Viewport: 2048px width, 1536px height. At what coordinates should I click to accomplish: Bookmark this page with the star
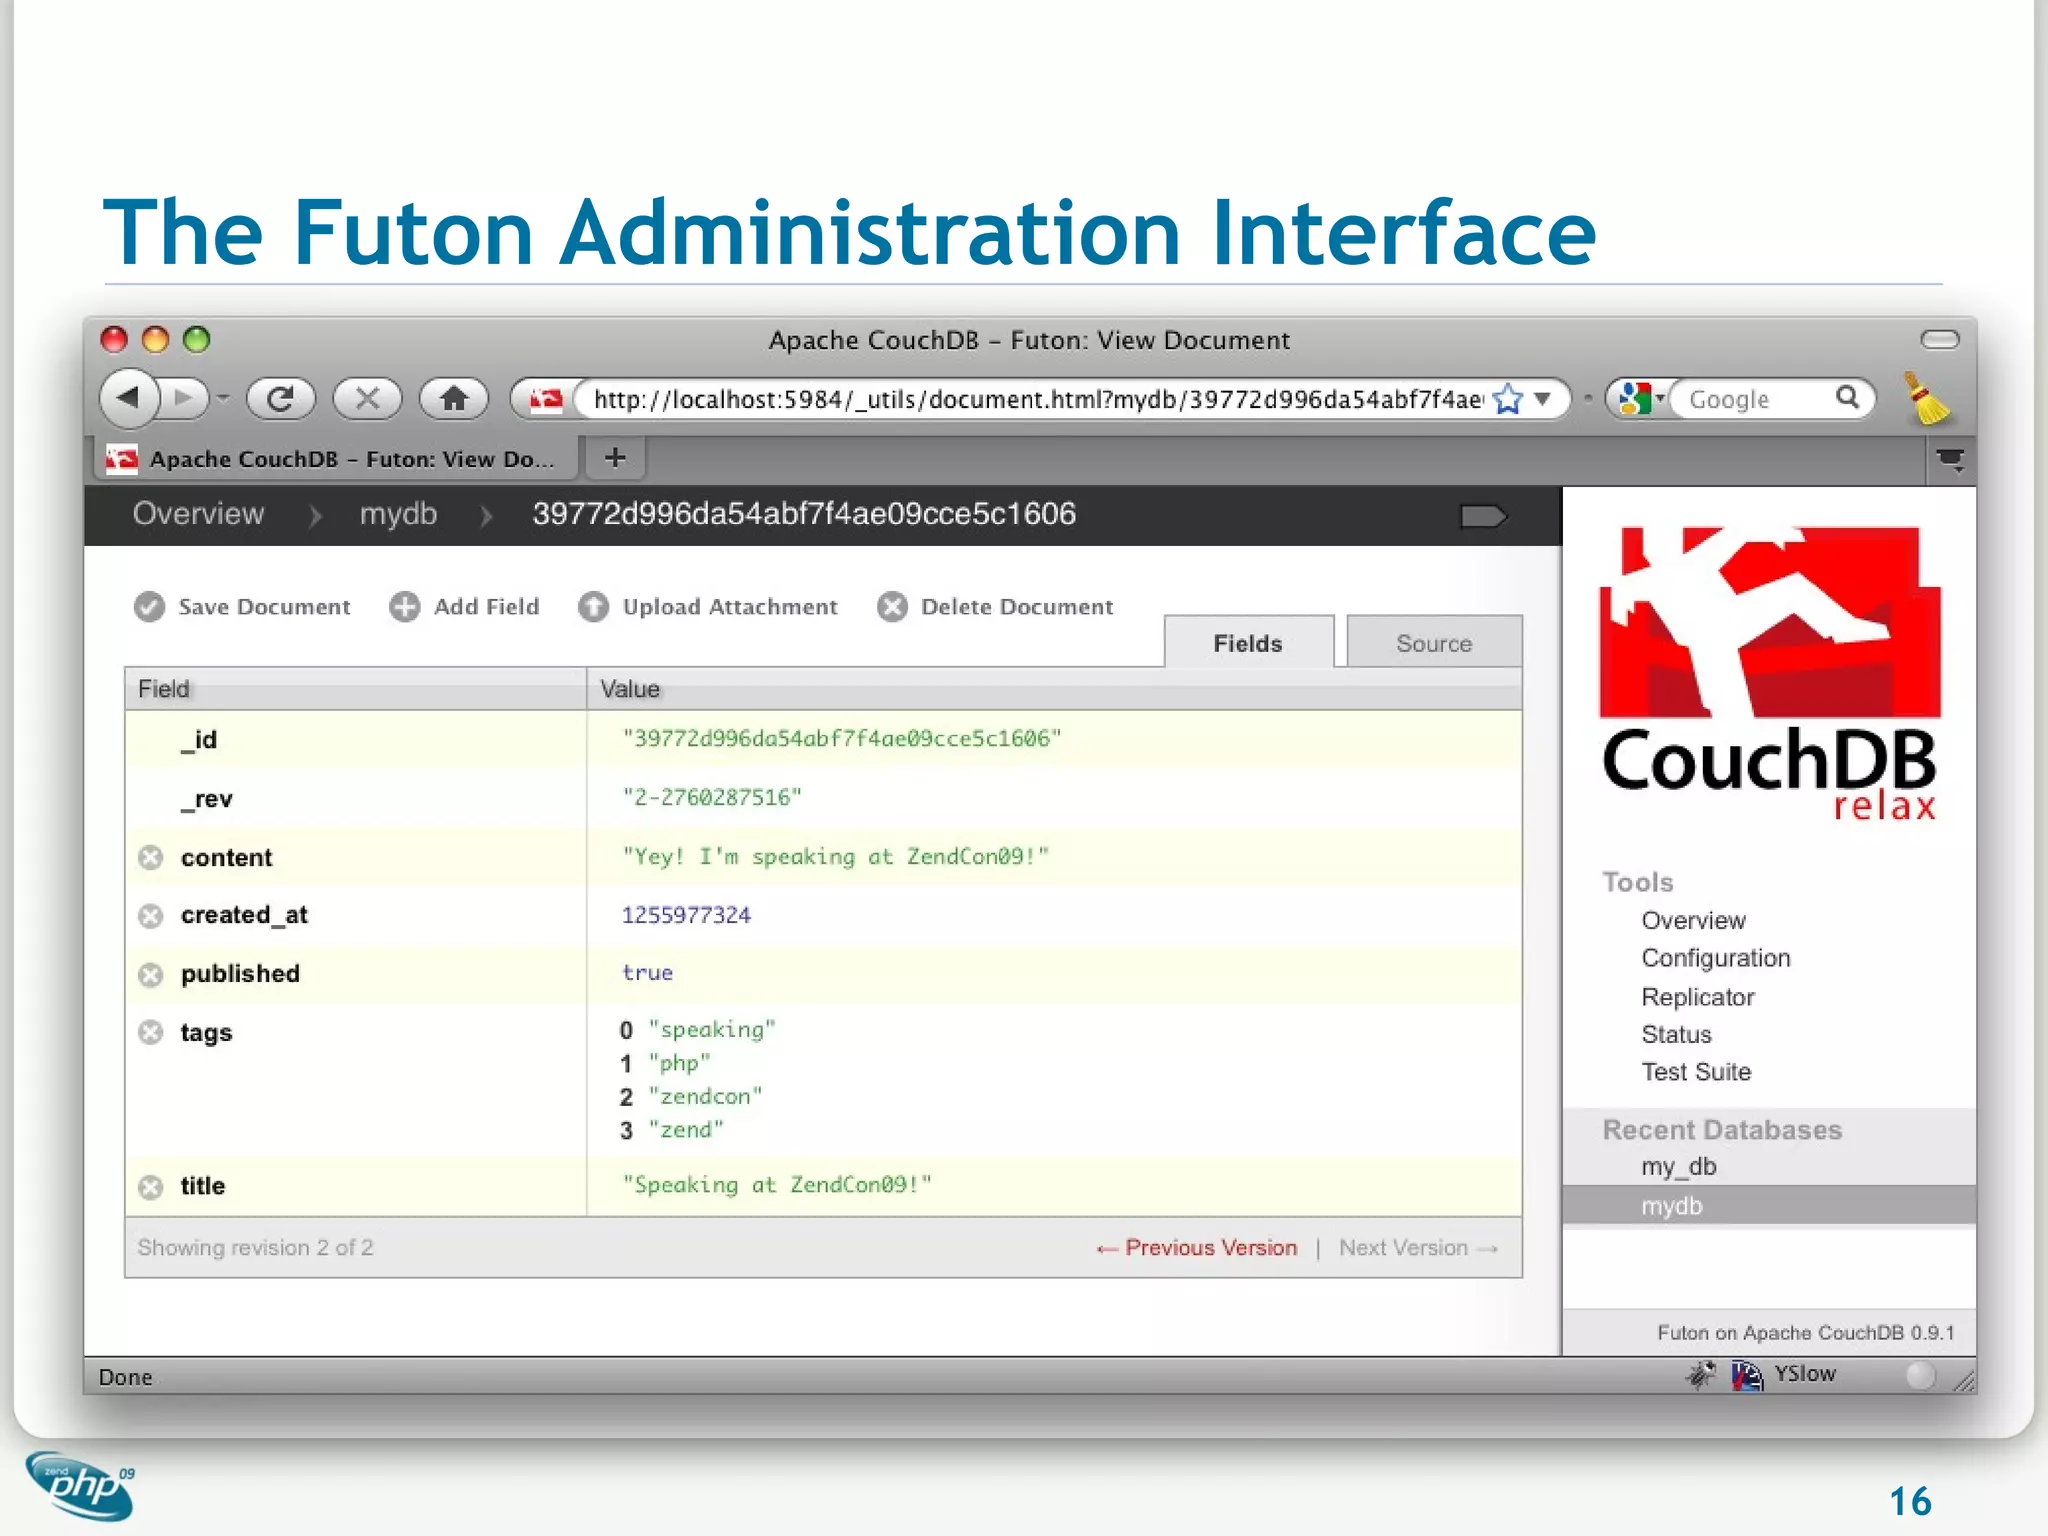coord(1507,400)
